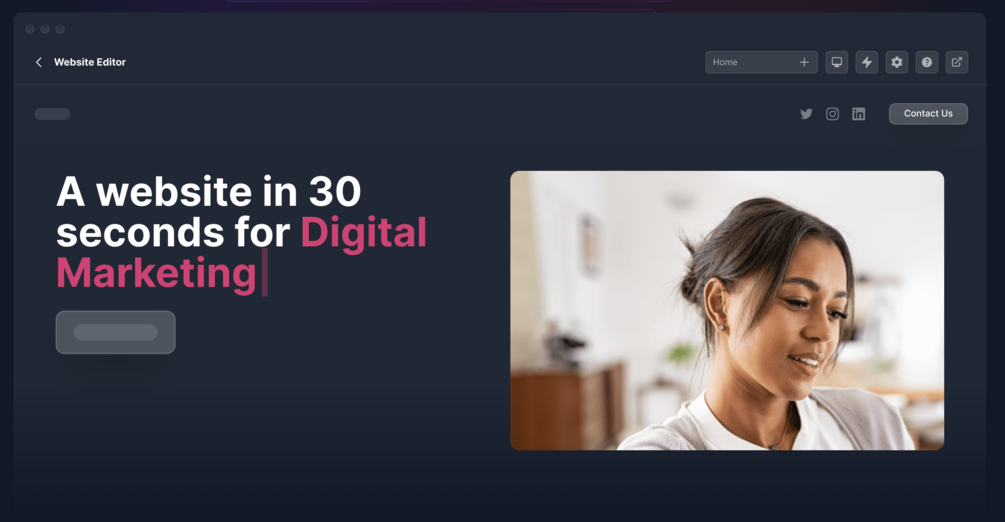Go back using the chevron beside Website Editor
The width and height of the screenshot is (1005, 522).
click(38, 62)
